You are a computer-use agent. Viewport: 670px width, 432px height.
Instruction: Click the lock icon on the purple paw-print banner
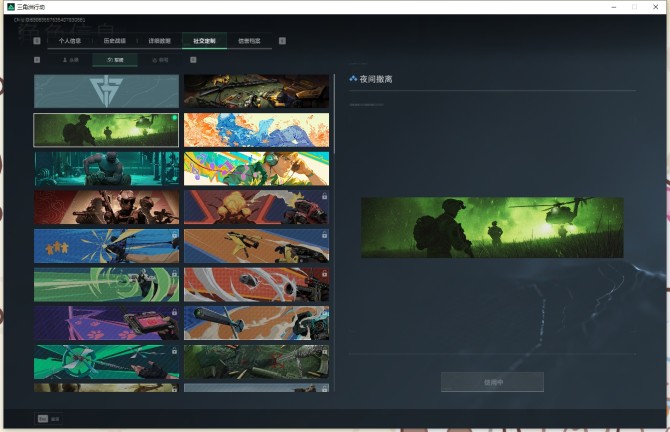point(174,312)
